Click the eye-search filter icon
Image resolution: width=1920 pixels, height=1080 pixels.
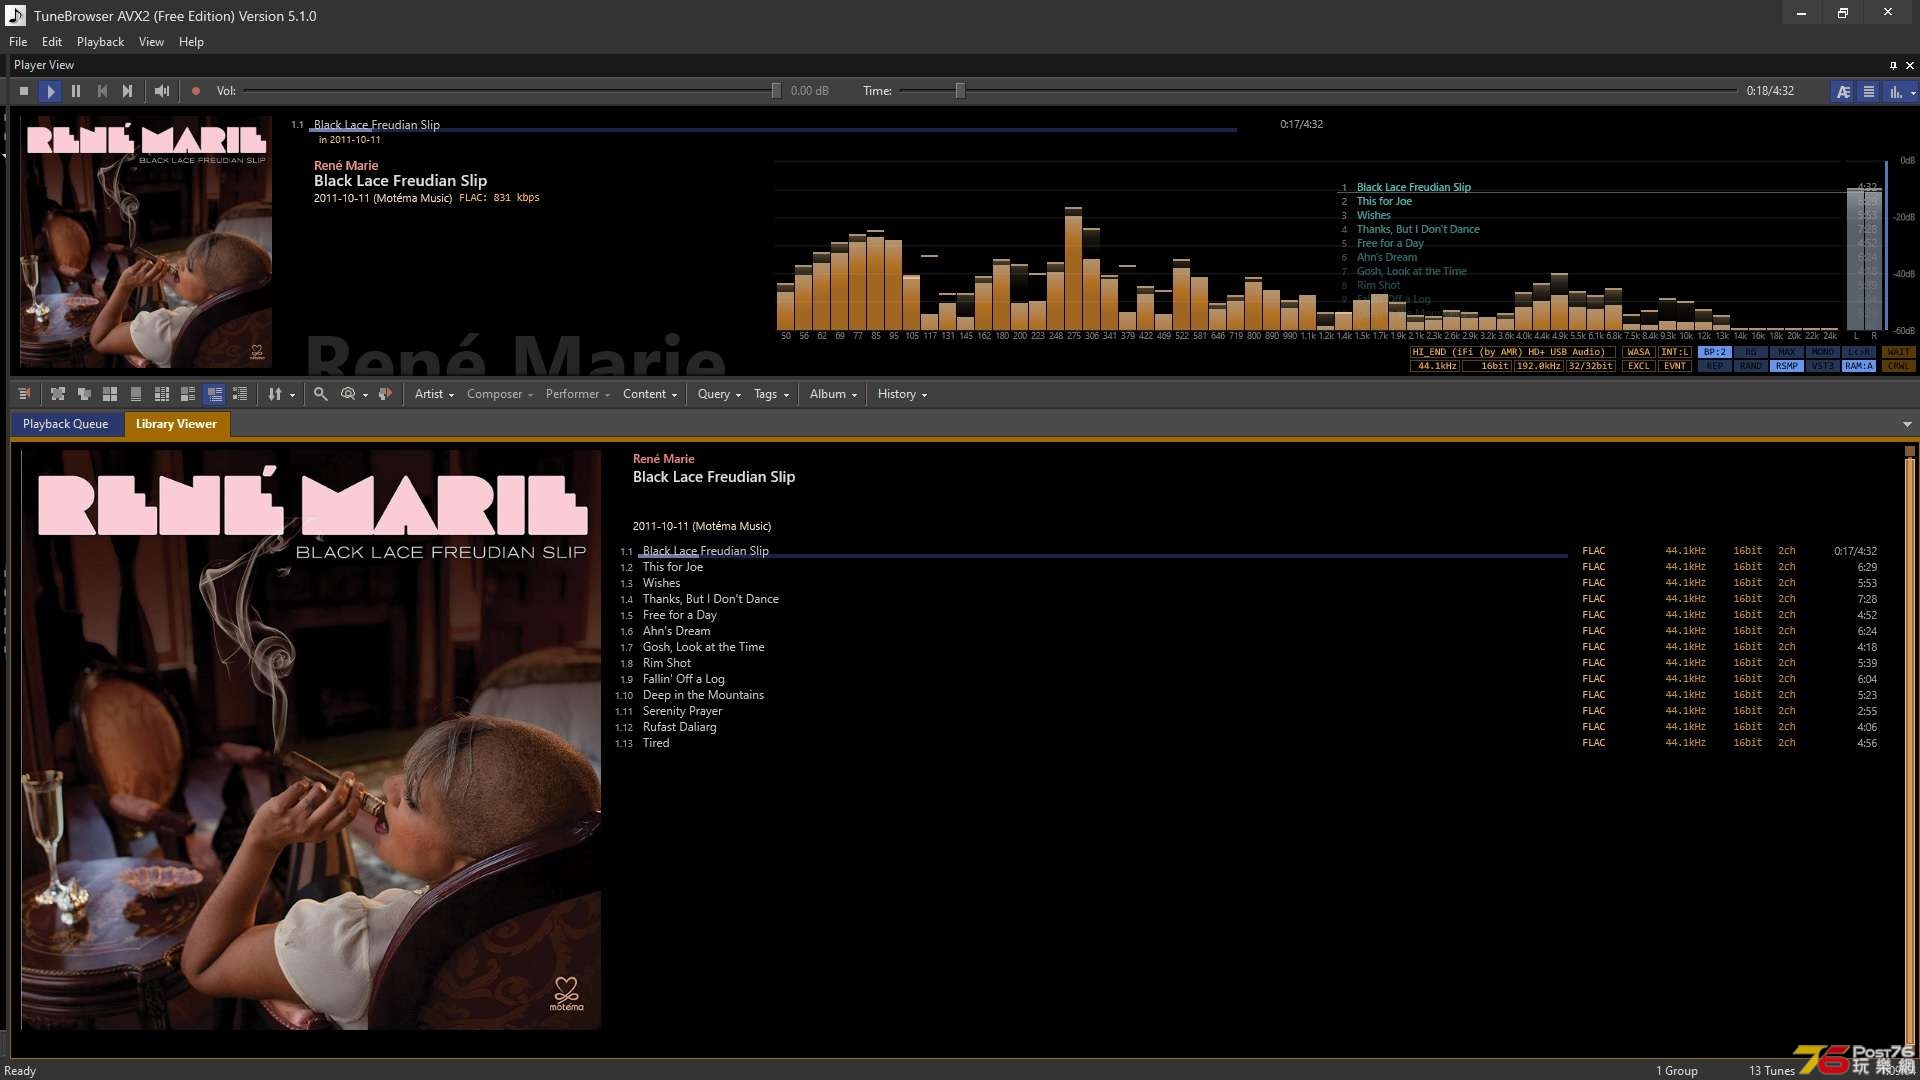click(x=348, y=394)
